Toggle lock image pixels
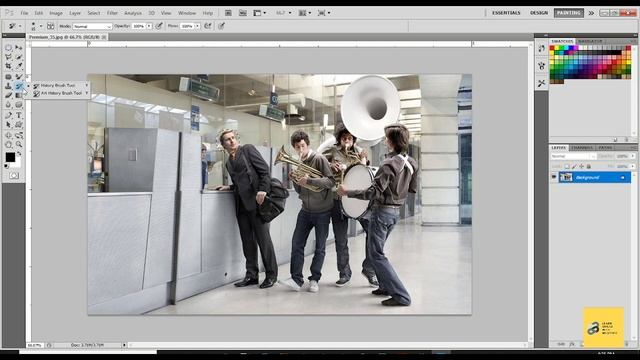Screen dimensions: 640x360 [574, 167]
